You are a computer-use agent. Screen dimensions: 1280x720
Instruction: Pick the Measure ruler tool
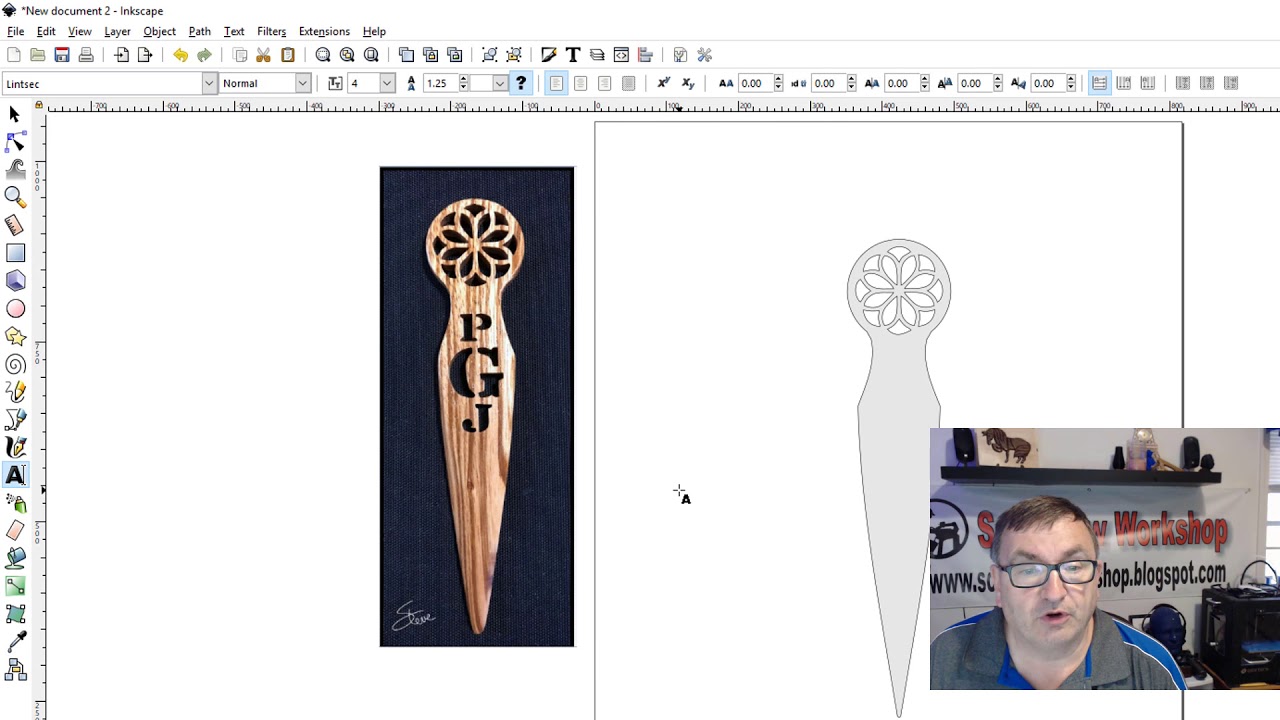(x=15, y=225)
